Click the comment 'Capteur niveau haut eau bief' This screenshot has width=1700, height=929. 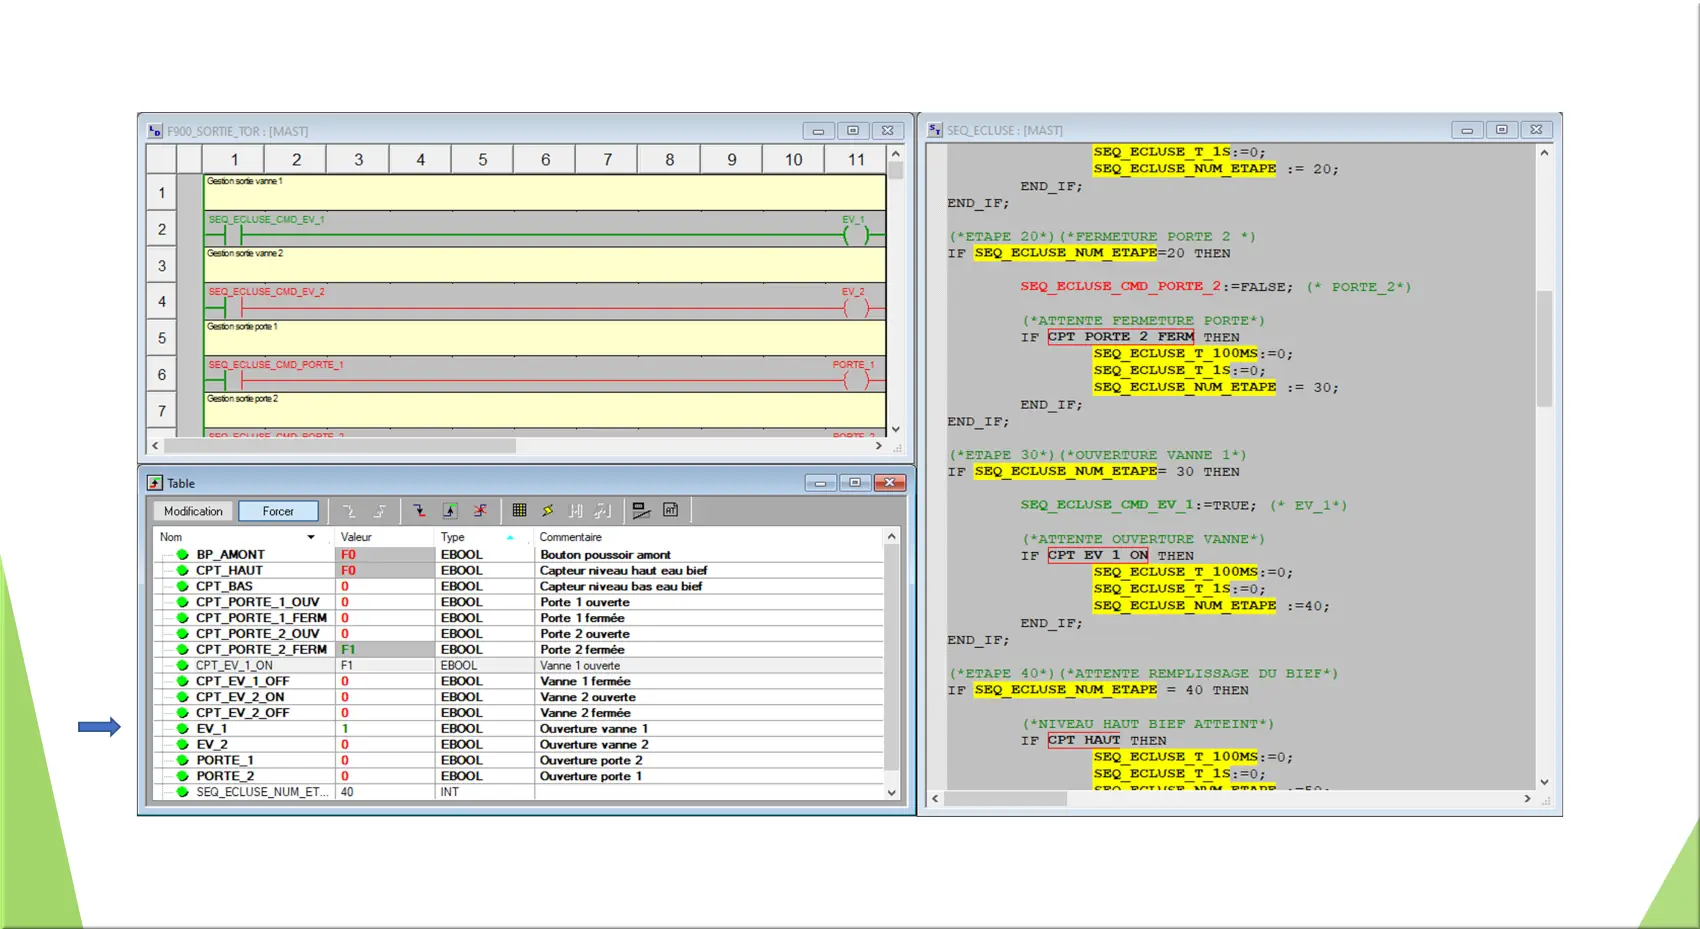623,570
